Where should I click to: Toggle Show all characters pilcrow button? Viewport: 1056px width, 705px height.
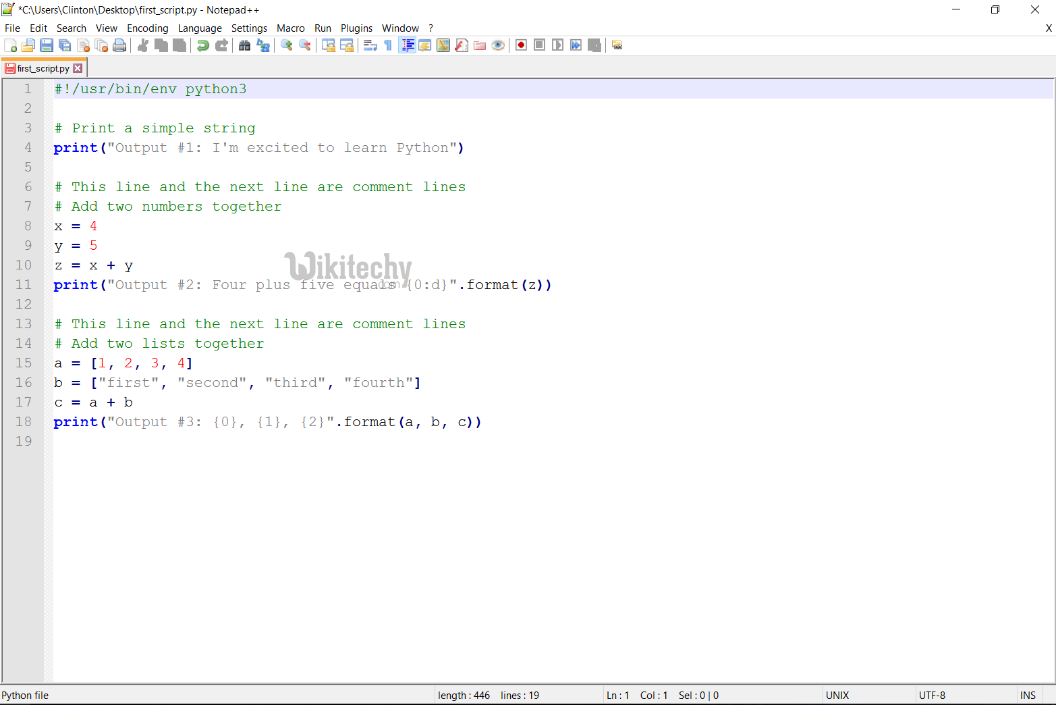click(x=388, y=45)
